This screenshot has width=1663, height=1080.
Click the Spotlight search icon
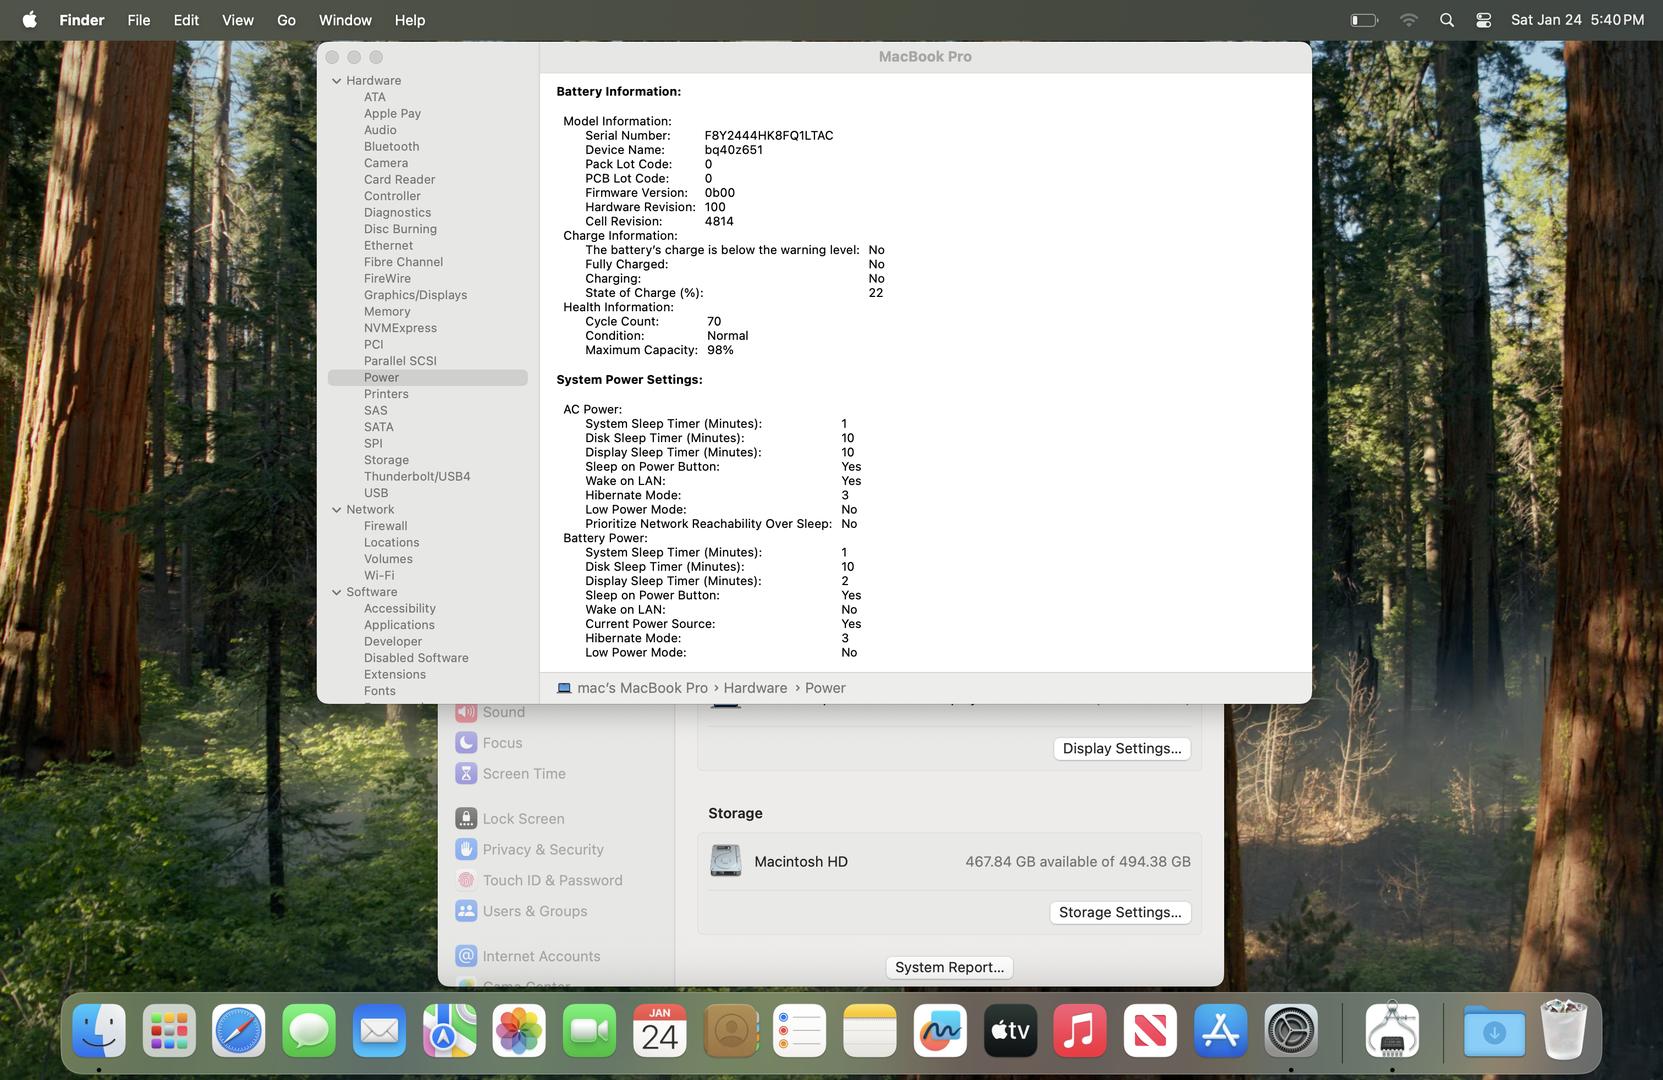1447,20
